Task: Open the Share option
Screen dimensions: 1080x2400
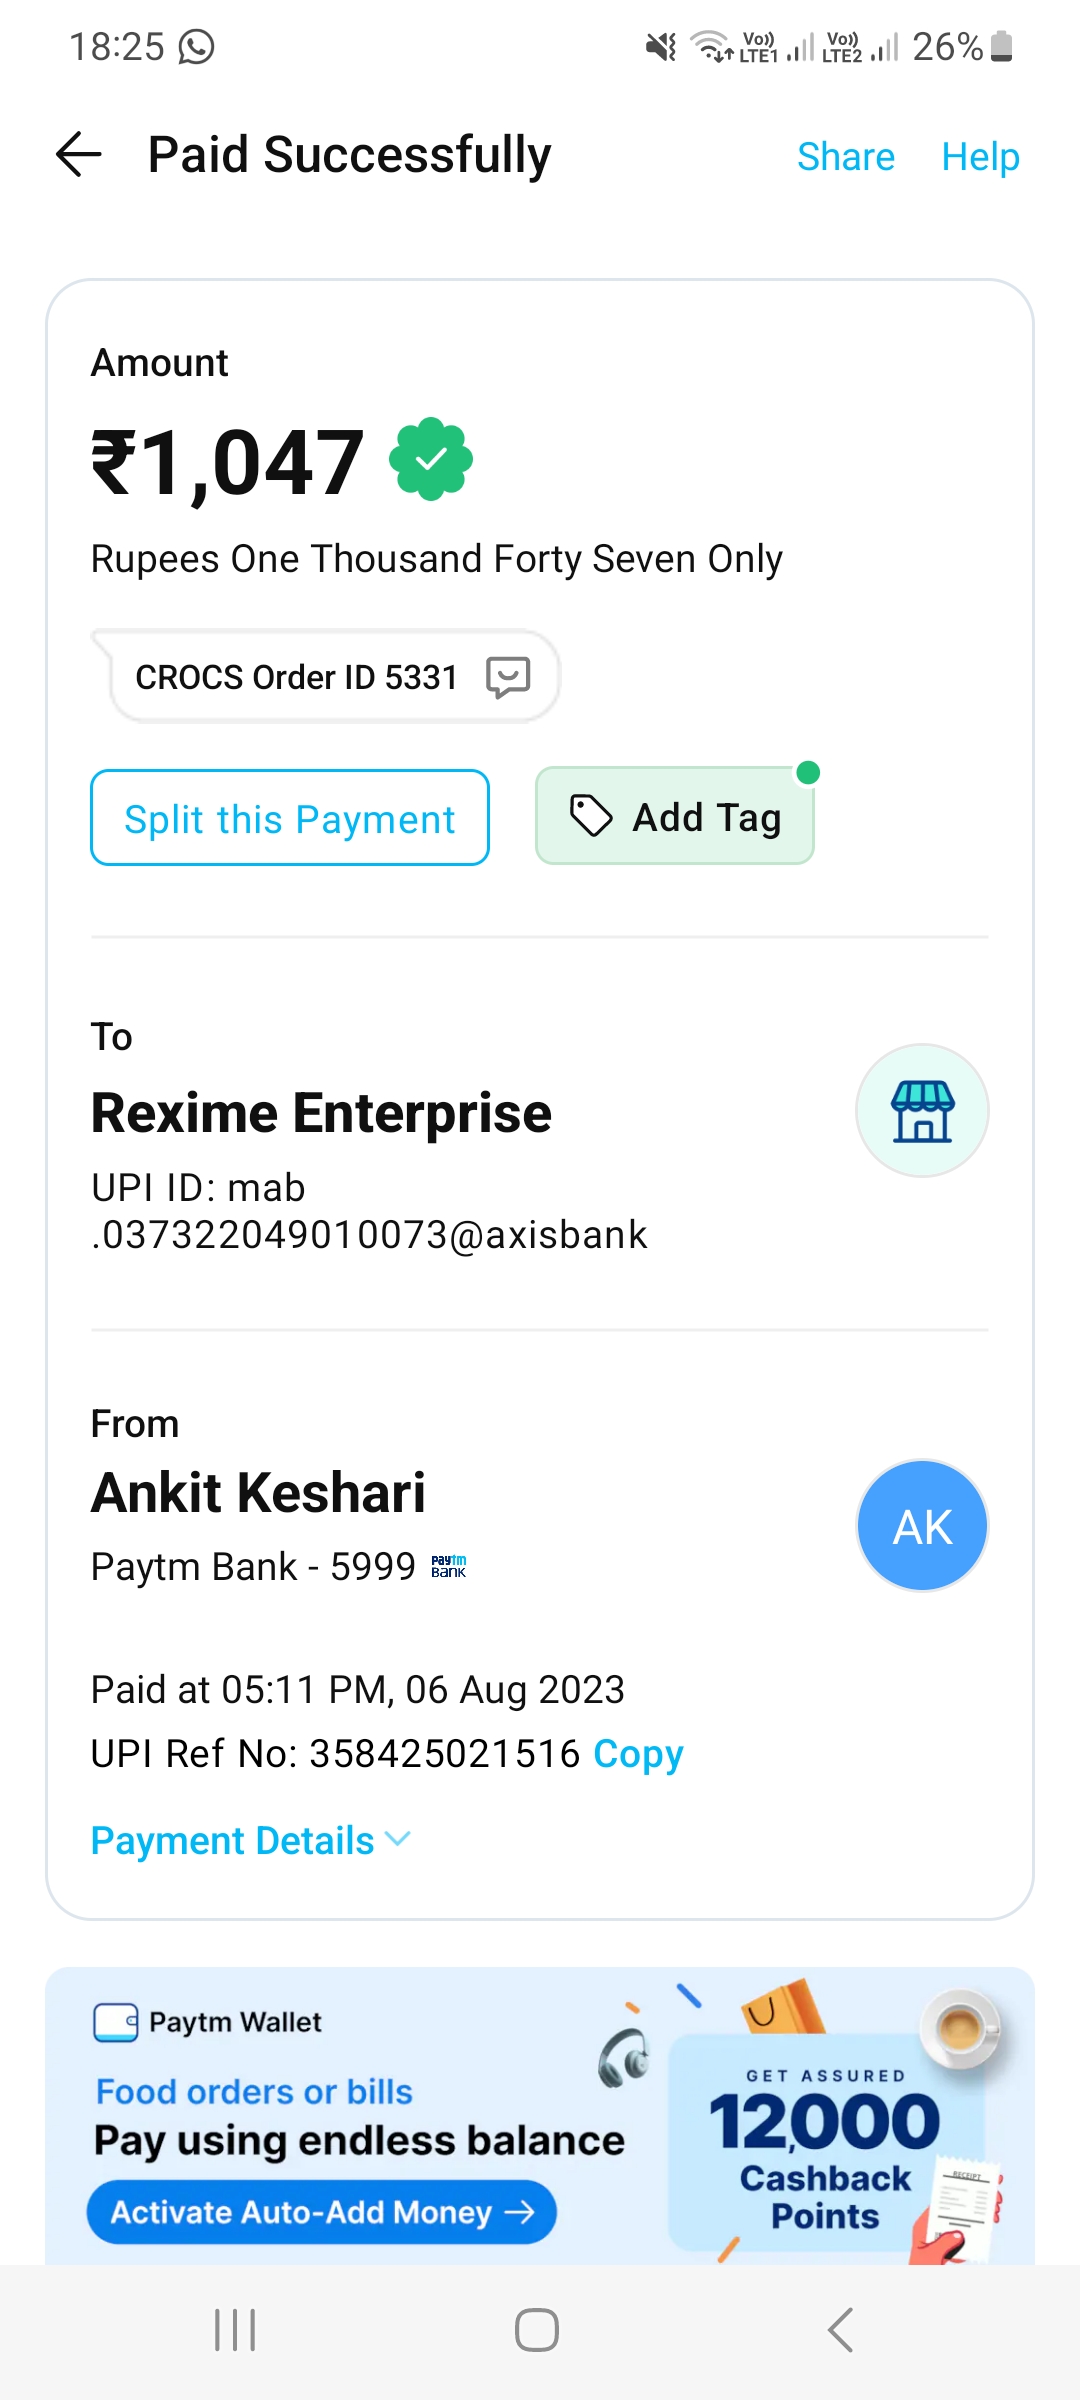Action: click(845, 157)
